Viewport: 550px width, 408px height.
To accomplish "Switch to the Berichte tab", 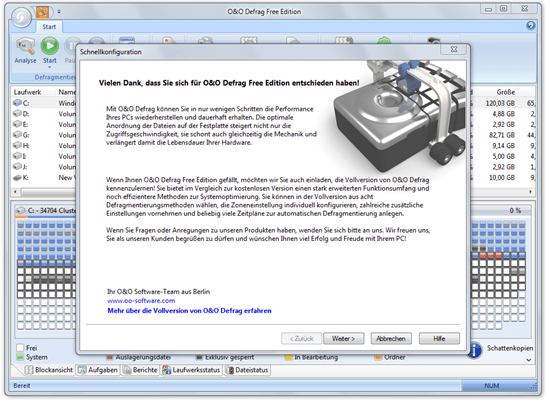I will (x=140, y=370).
